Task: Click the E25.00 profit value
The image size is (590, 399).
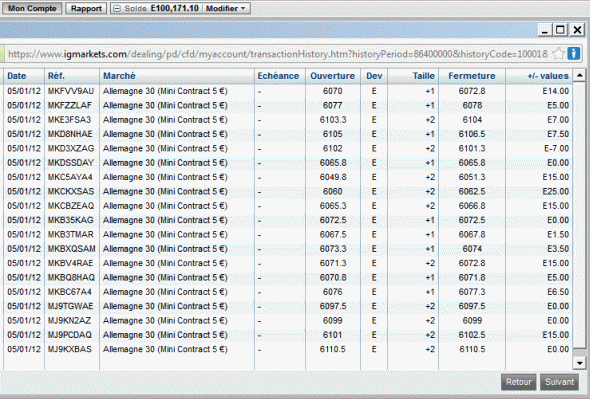Action: tap(556, 191)
